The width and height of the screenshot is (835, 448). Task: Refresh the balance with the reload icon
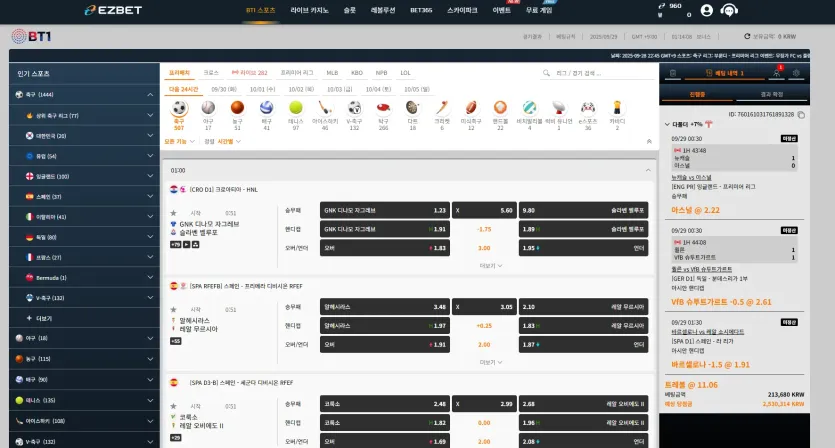(747, 36)
